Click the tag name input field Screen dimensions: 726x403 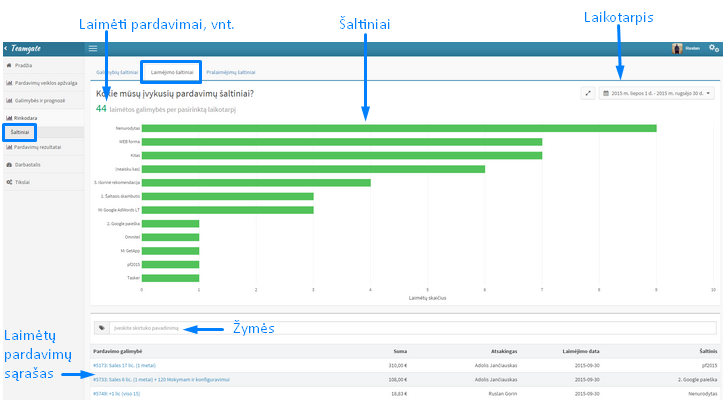click(413, 328)
